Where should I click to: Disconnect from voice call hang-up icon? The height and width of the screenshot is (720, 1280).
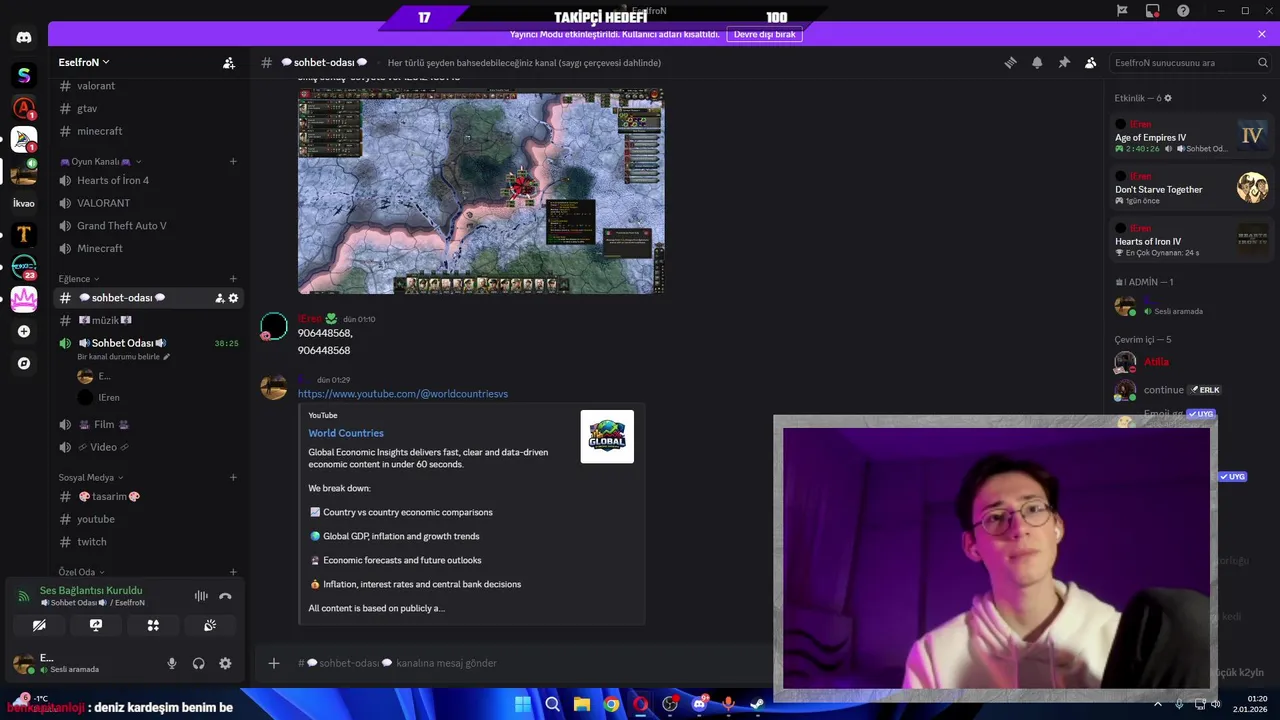(225, 596)
